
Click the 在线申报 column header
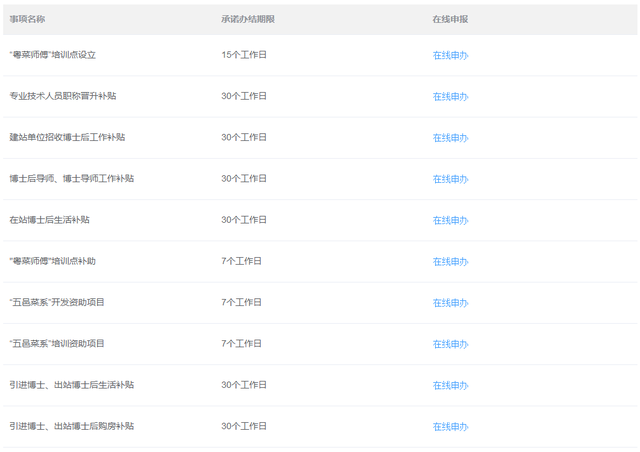click(x=450, y=19)
